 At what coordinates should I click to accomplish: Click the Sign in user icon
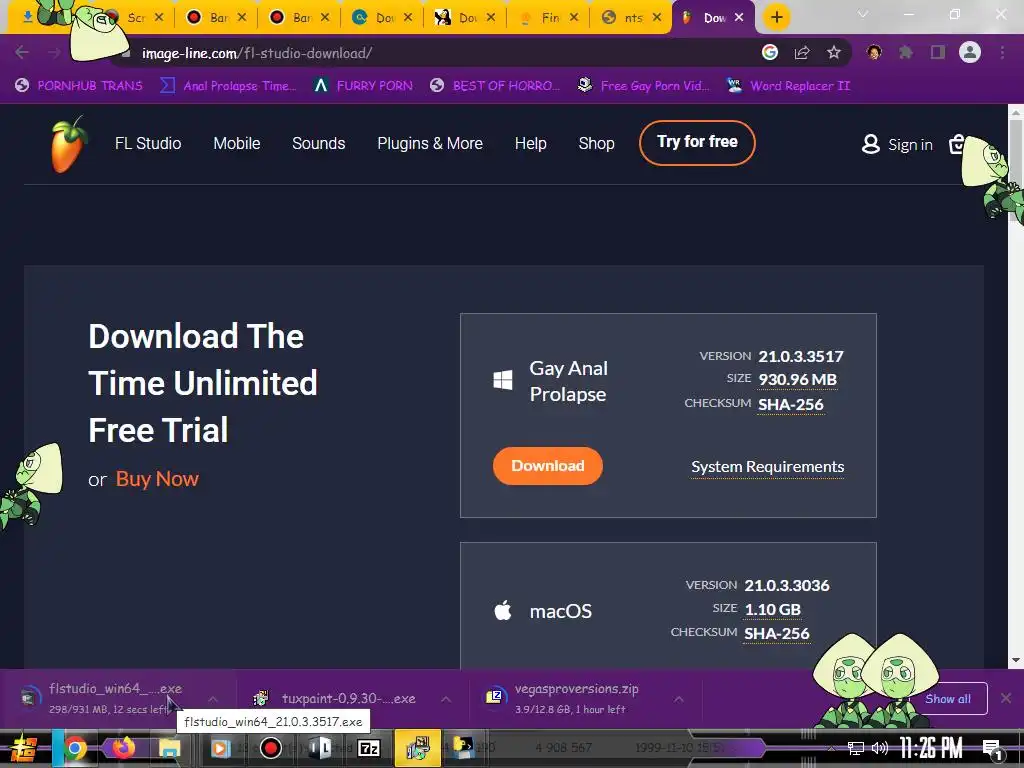click(871, 144)
